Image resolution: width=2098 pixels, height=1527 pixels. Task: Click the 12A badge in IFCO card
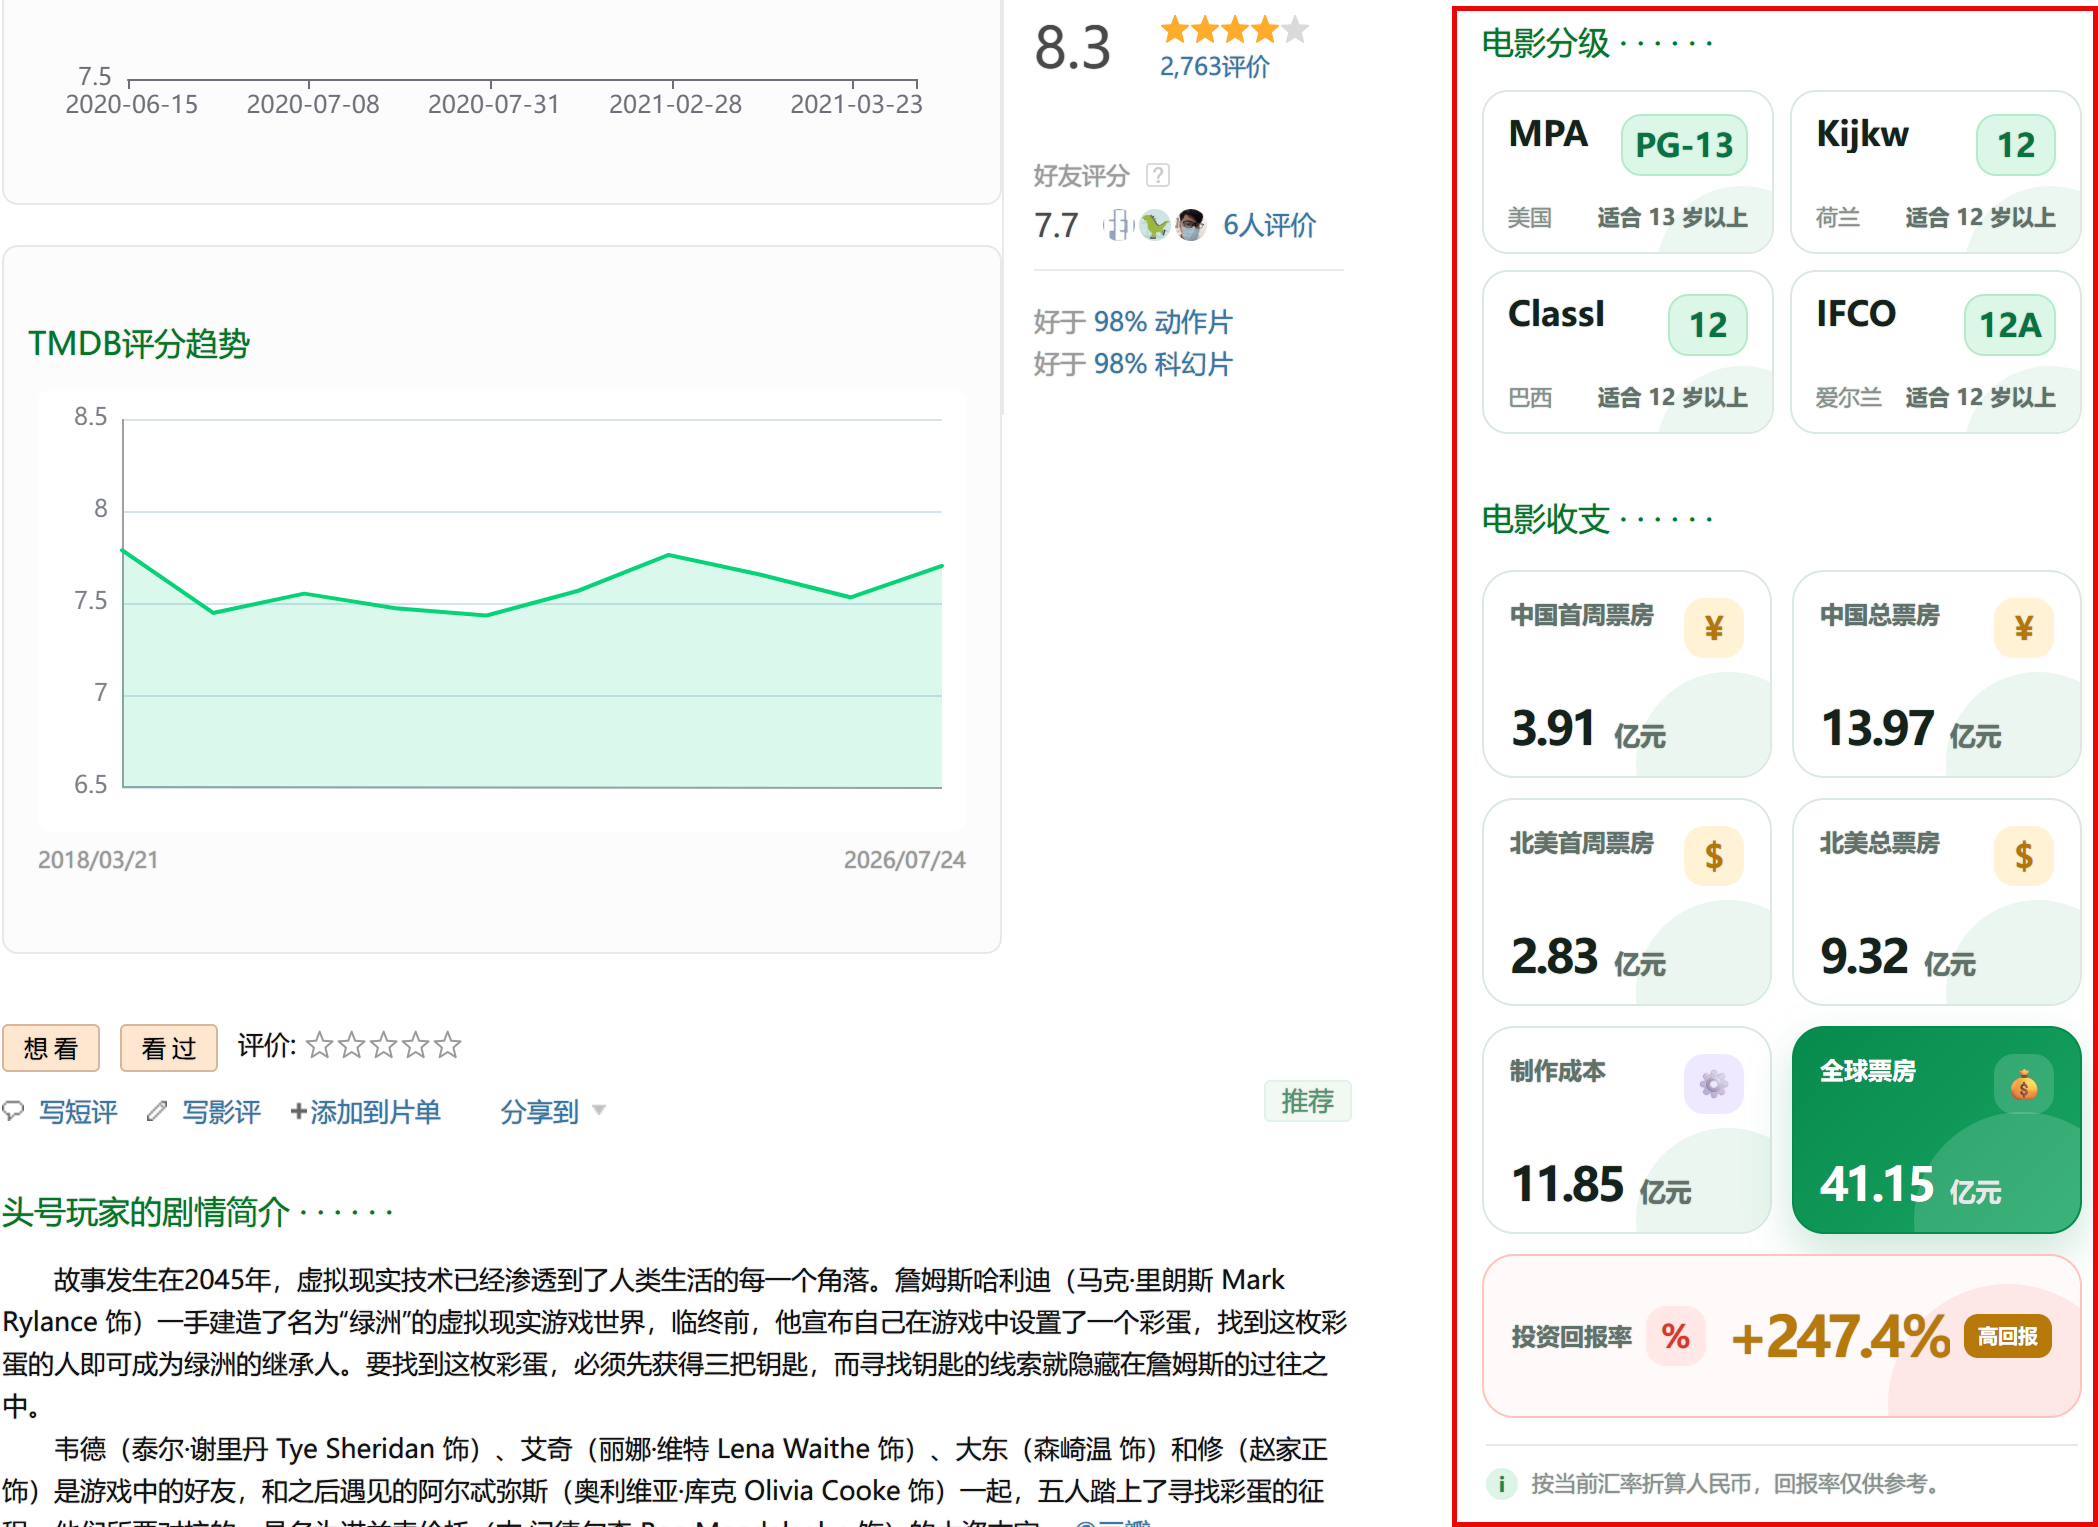pyautogui.click(x=2010, y=325)
